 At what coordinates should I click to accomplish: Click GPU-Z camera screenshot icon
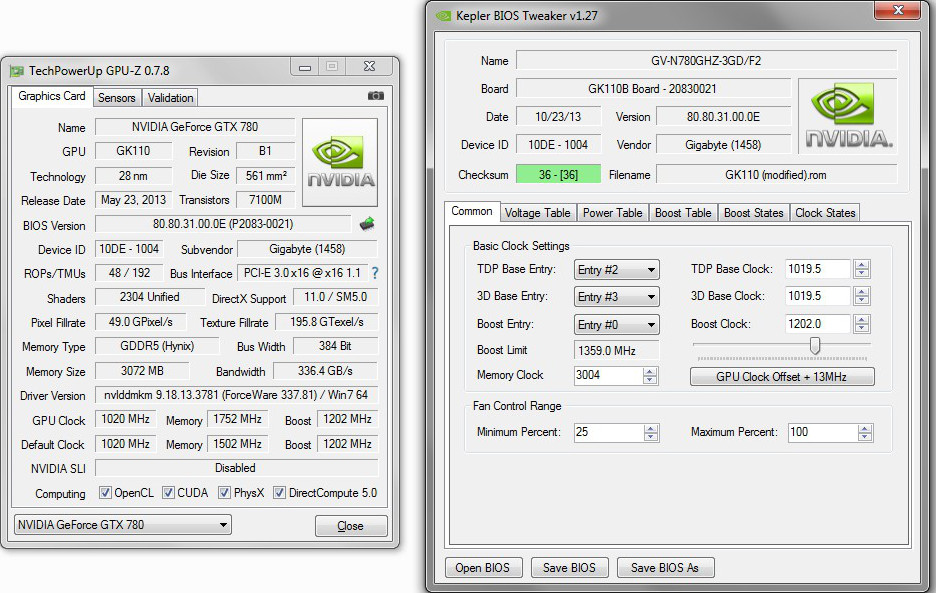(375, 96)
